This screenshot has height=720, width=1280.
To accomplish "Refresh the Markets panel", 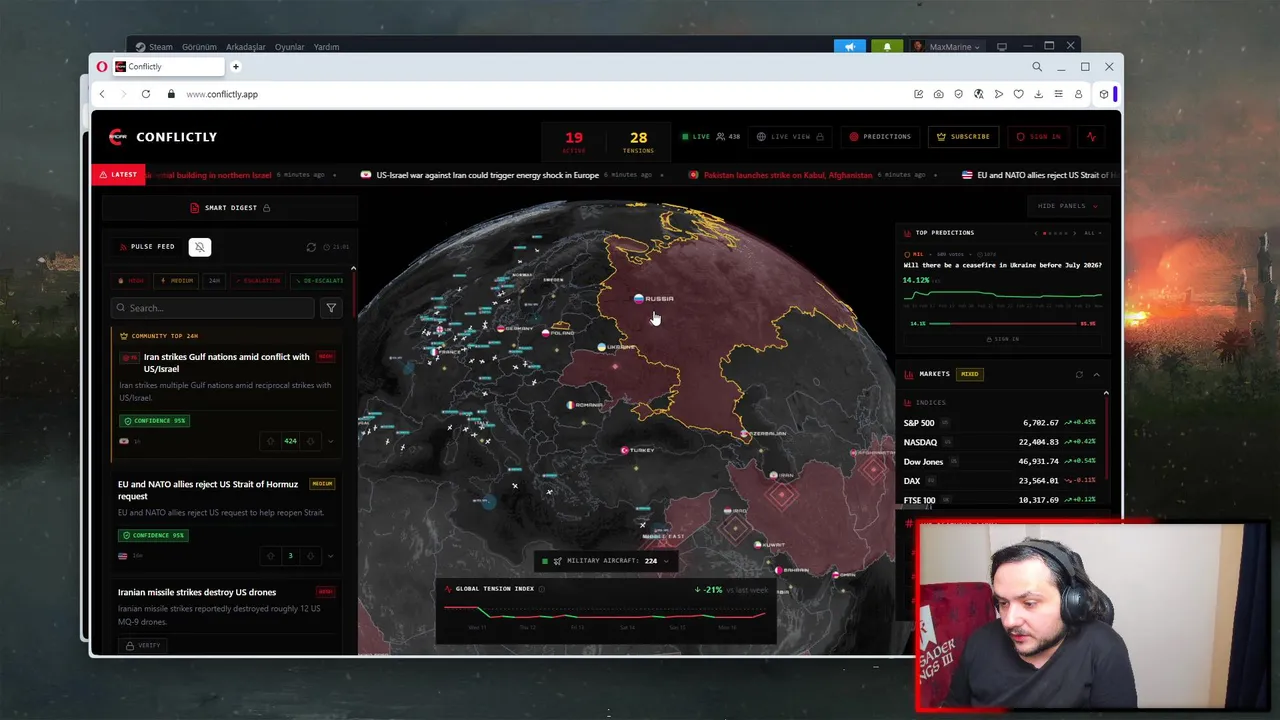I will pyautogui.click(x=1079, y=374).
